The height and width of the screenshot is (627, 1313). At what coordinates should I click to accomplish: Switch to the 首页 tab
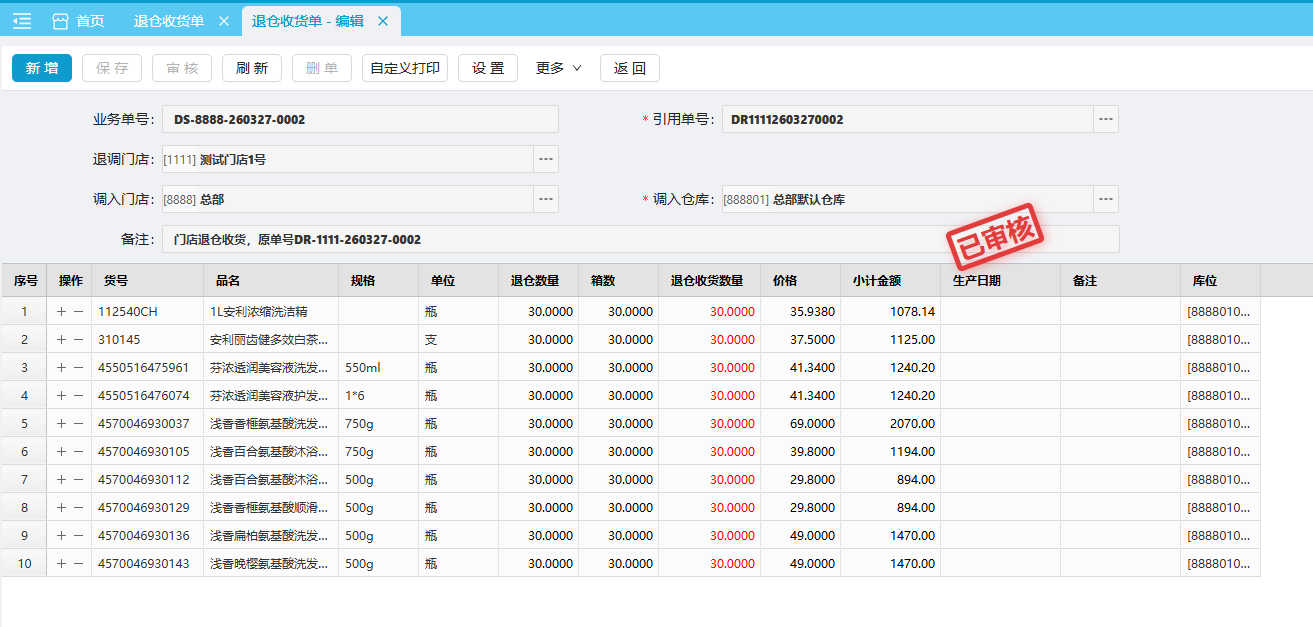click(78, 21)
